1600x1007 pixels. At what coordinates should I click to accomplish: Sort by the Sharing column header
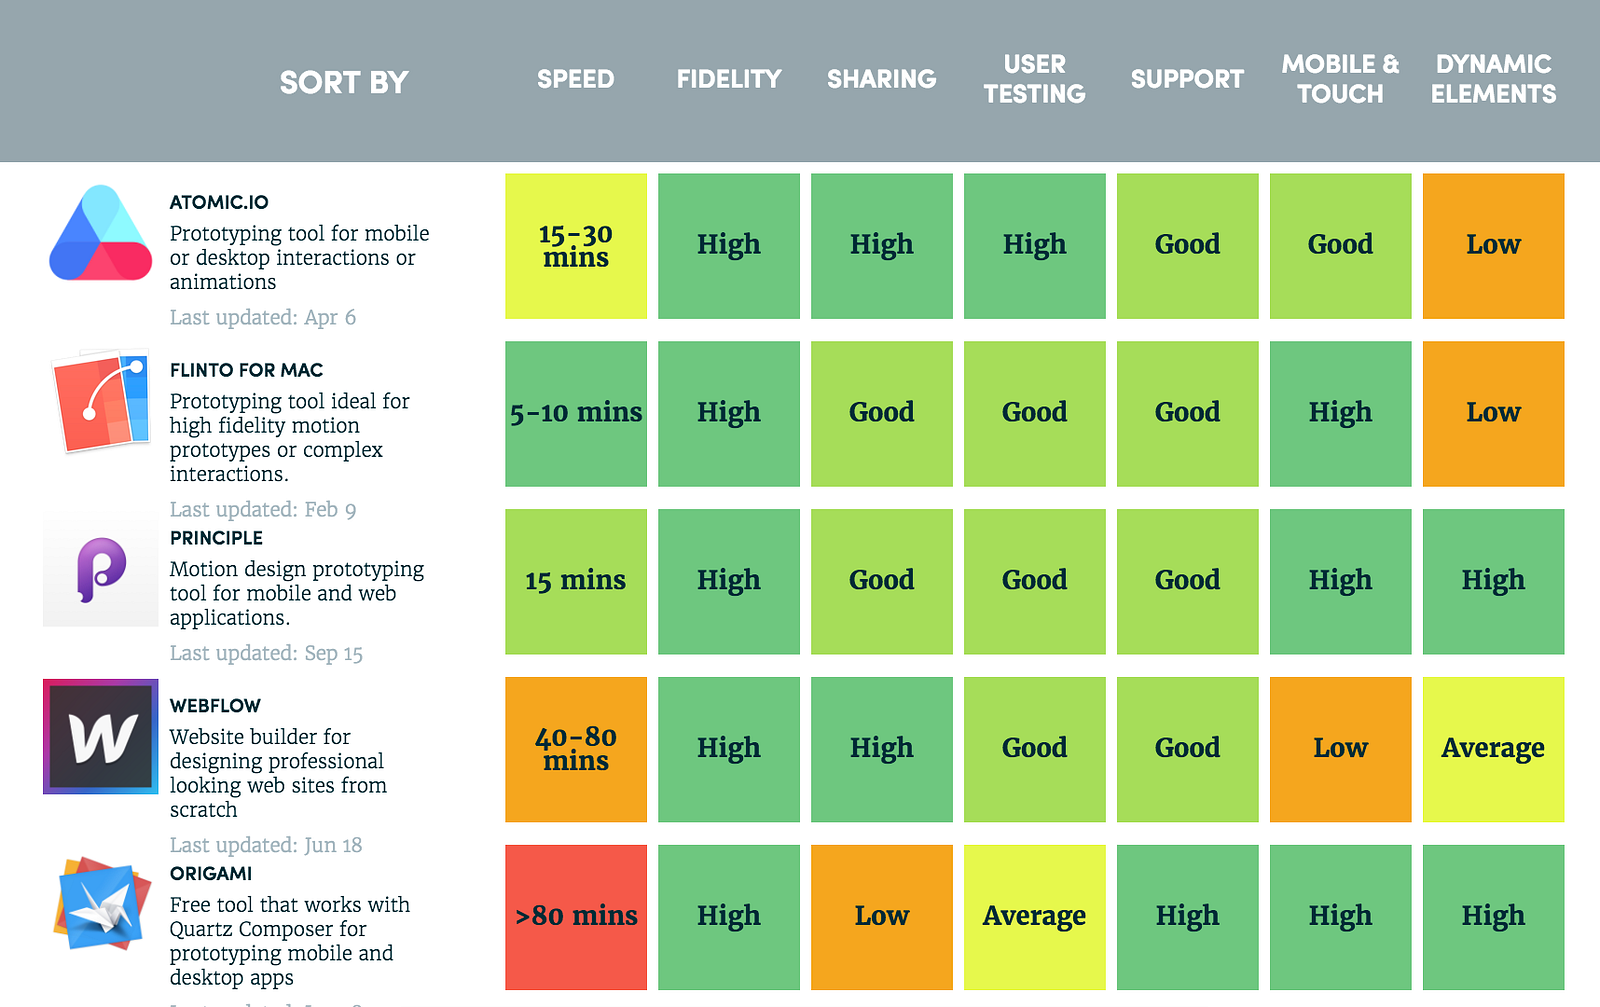pos(881,78)
